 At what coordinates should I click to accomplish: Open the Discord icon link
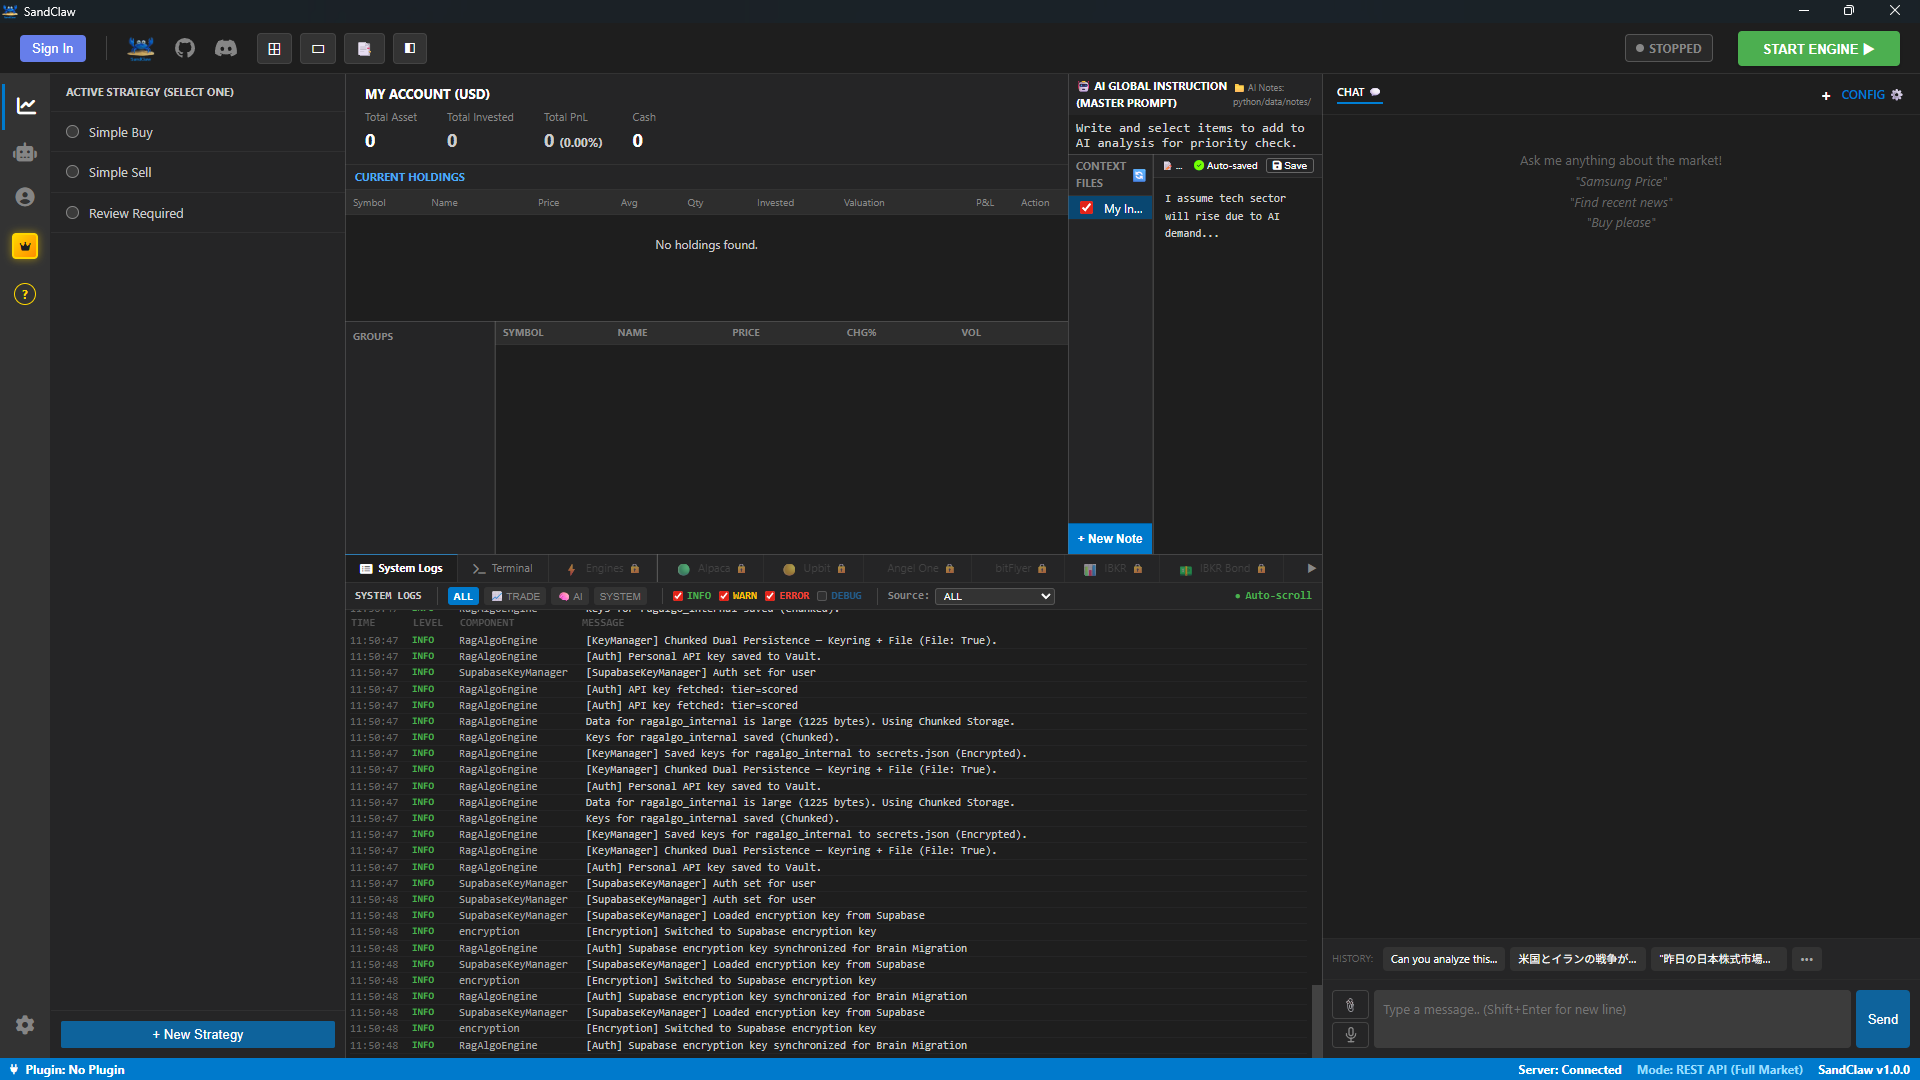[226, 48]
